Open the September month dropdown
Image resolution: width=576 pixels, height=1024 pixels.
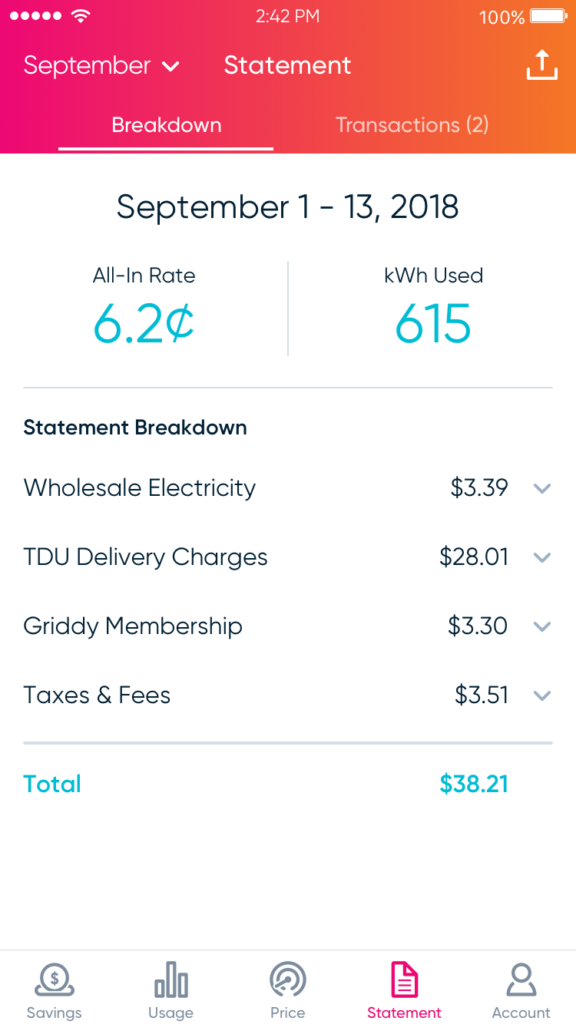coord(102,66)
